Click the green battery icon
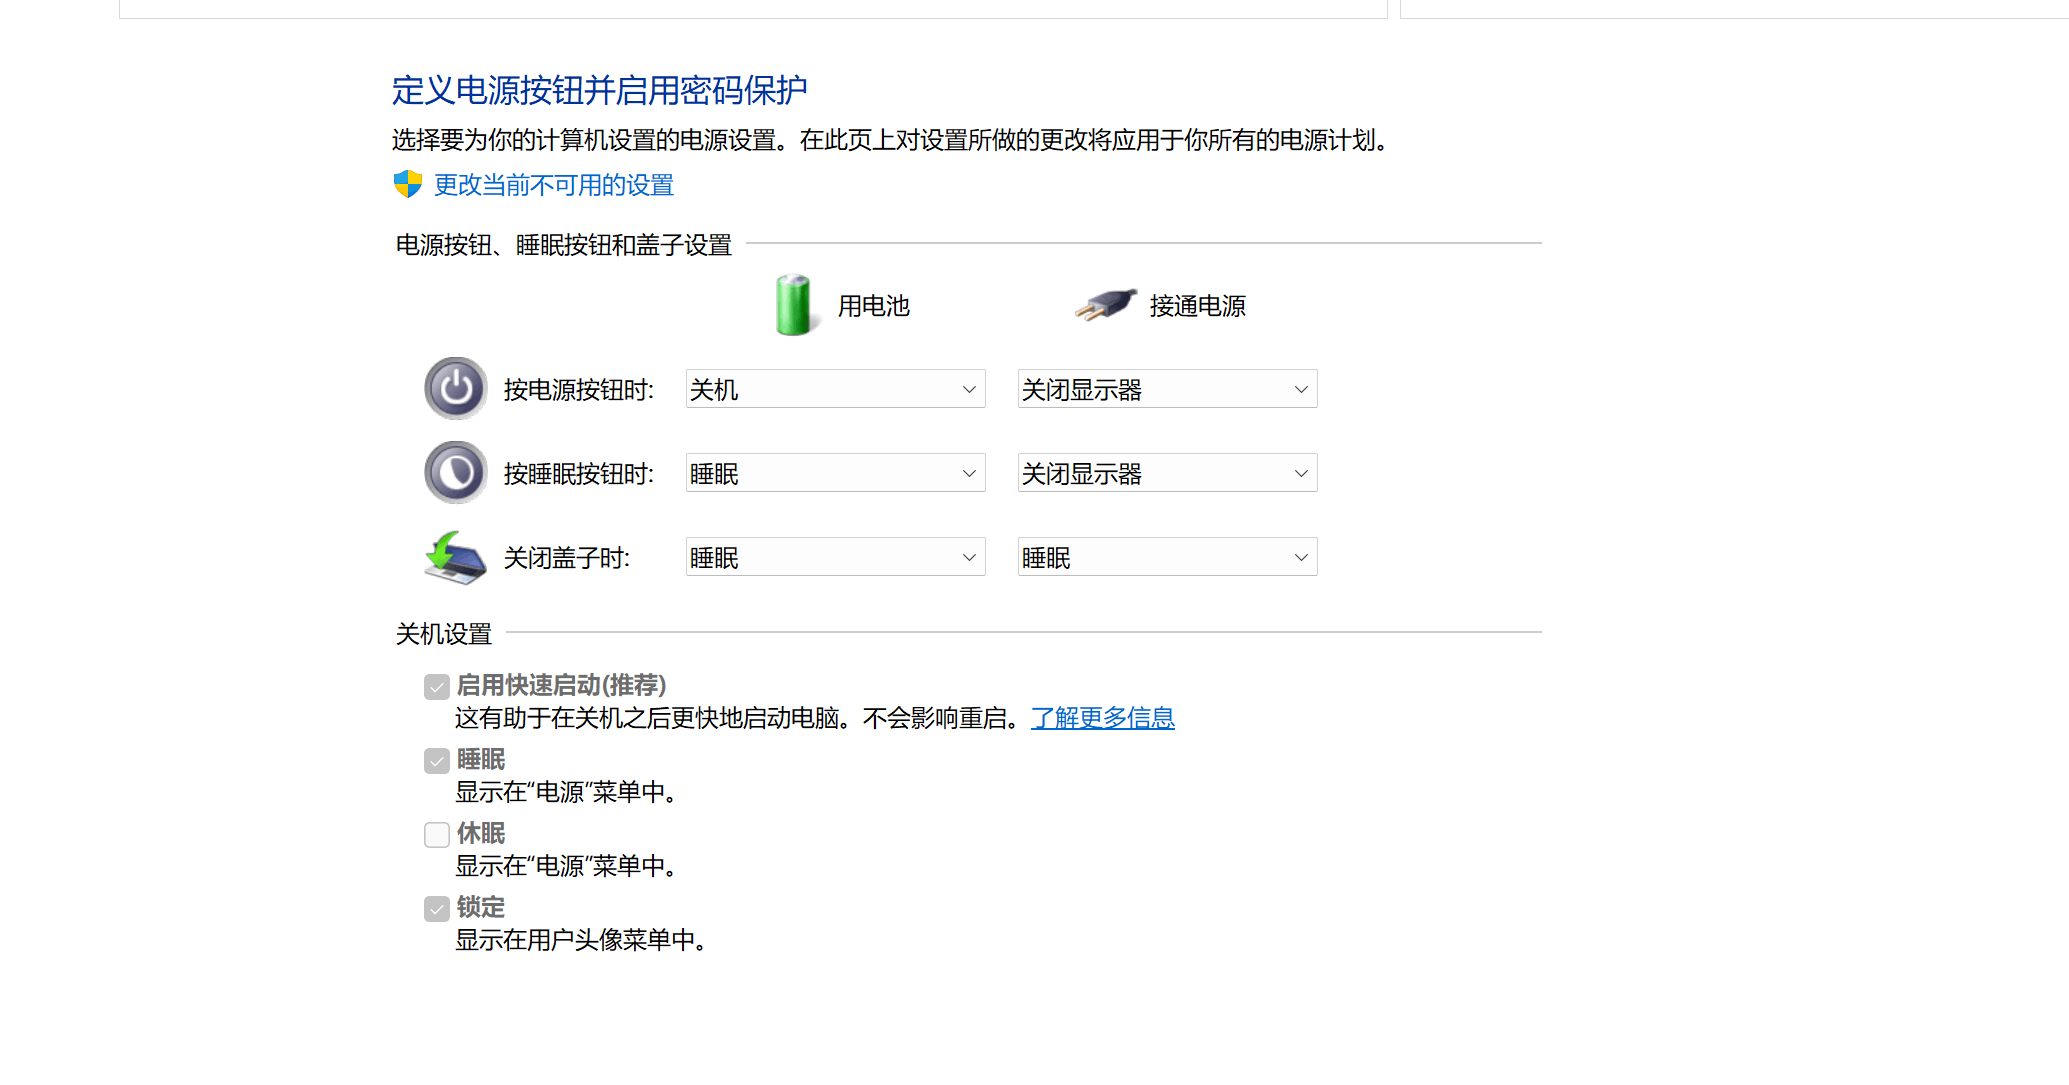 click(x=793, y=305)
